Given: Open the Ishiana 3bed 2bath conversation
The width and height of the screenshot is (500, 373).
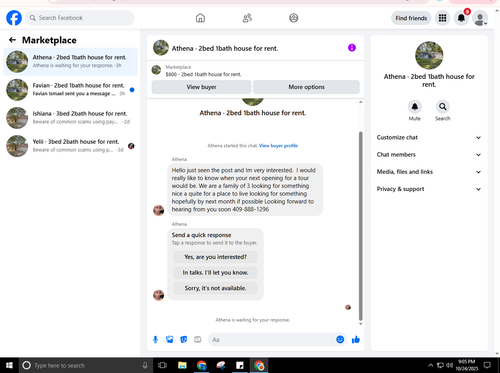Looking at the screenshot, I should 70,118.
